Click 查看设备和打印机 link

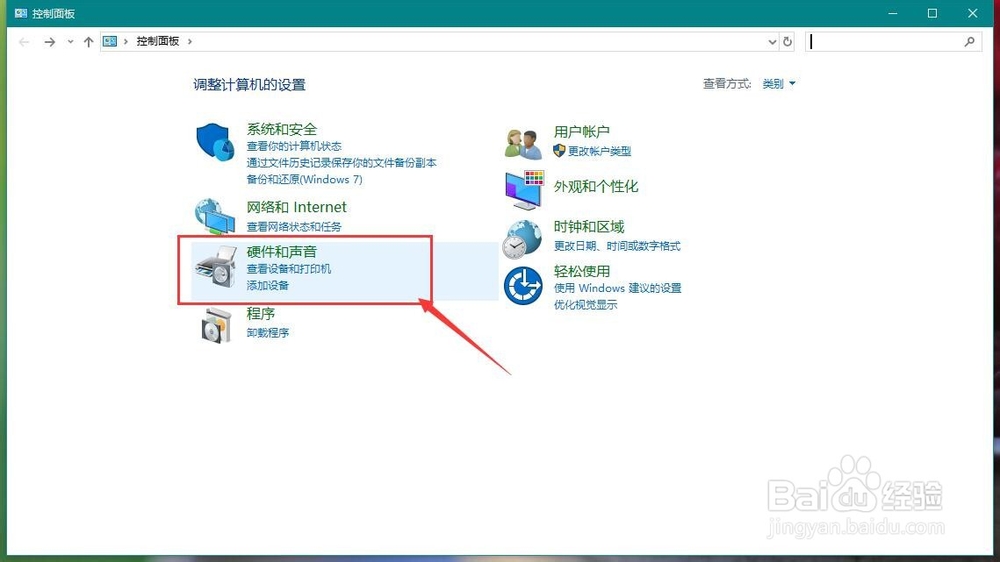pos(288,269)
